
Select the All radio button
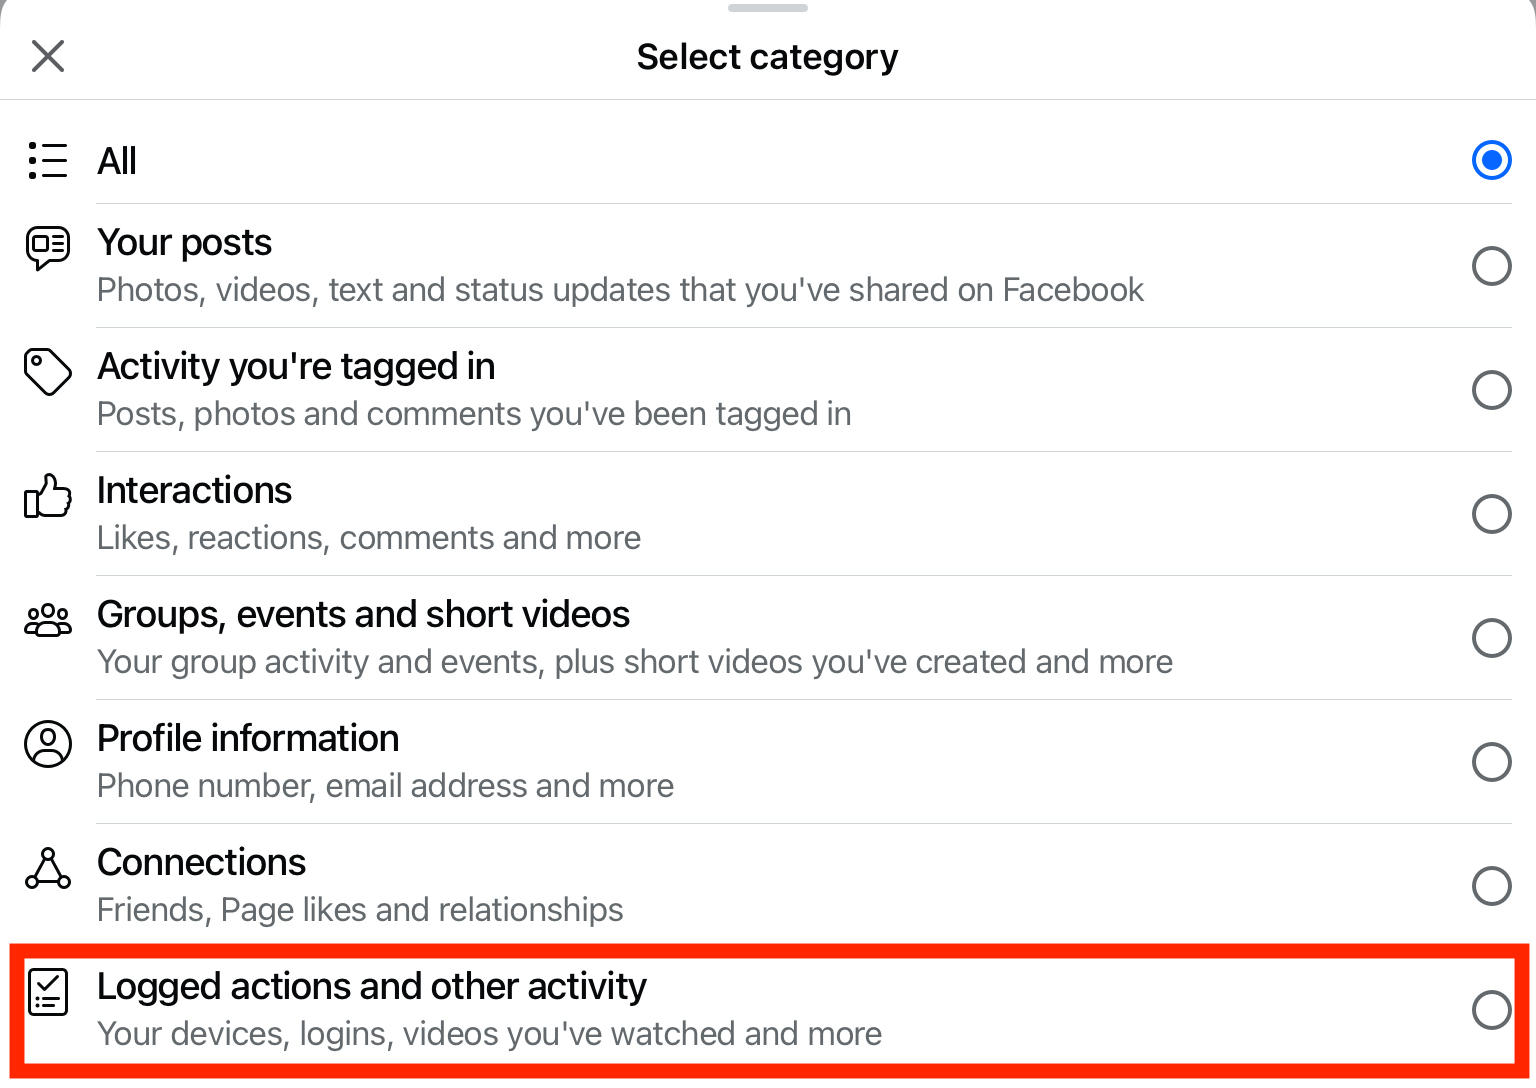[1491, 160]
